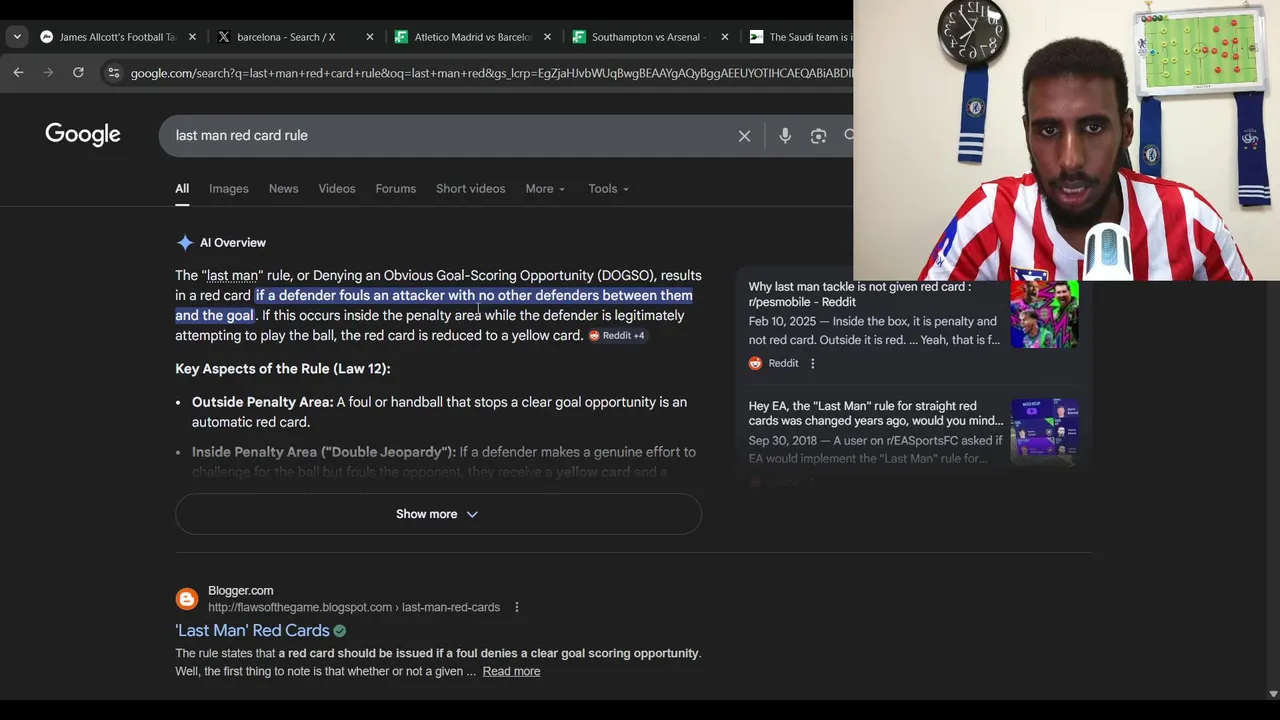Open Google Lens image search icon
1280x720 pixels.
[x=818, y=136]
